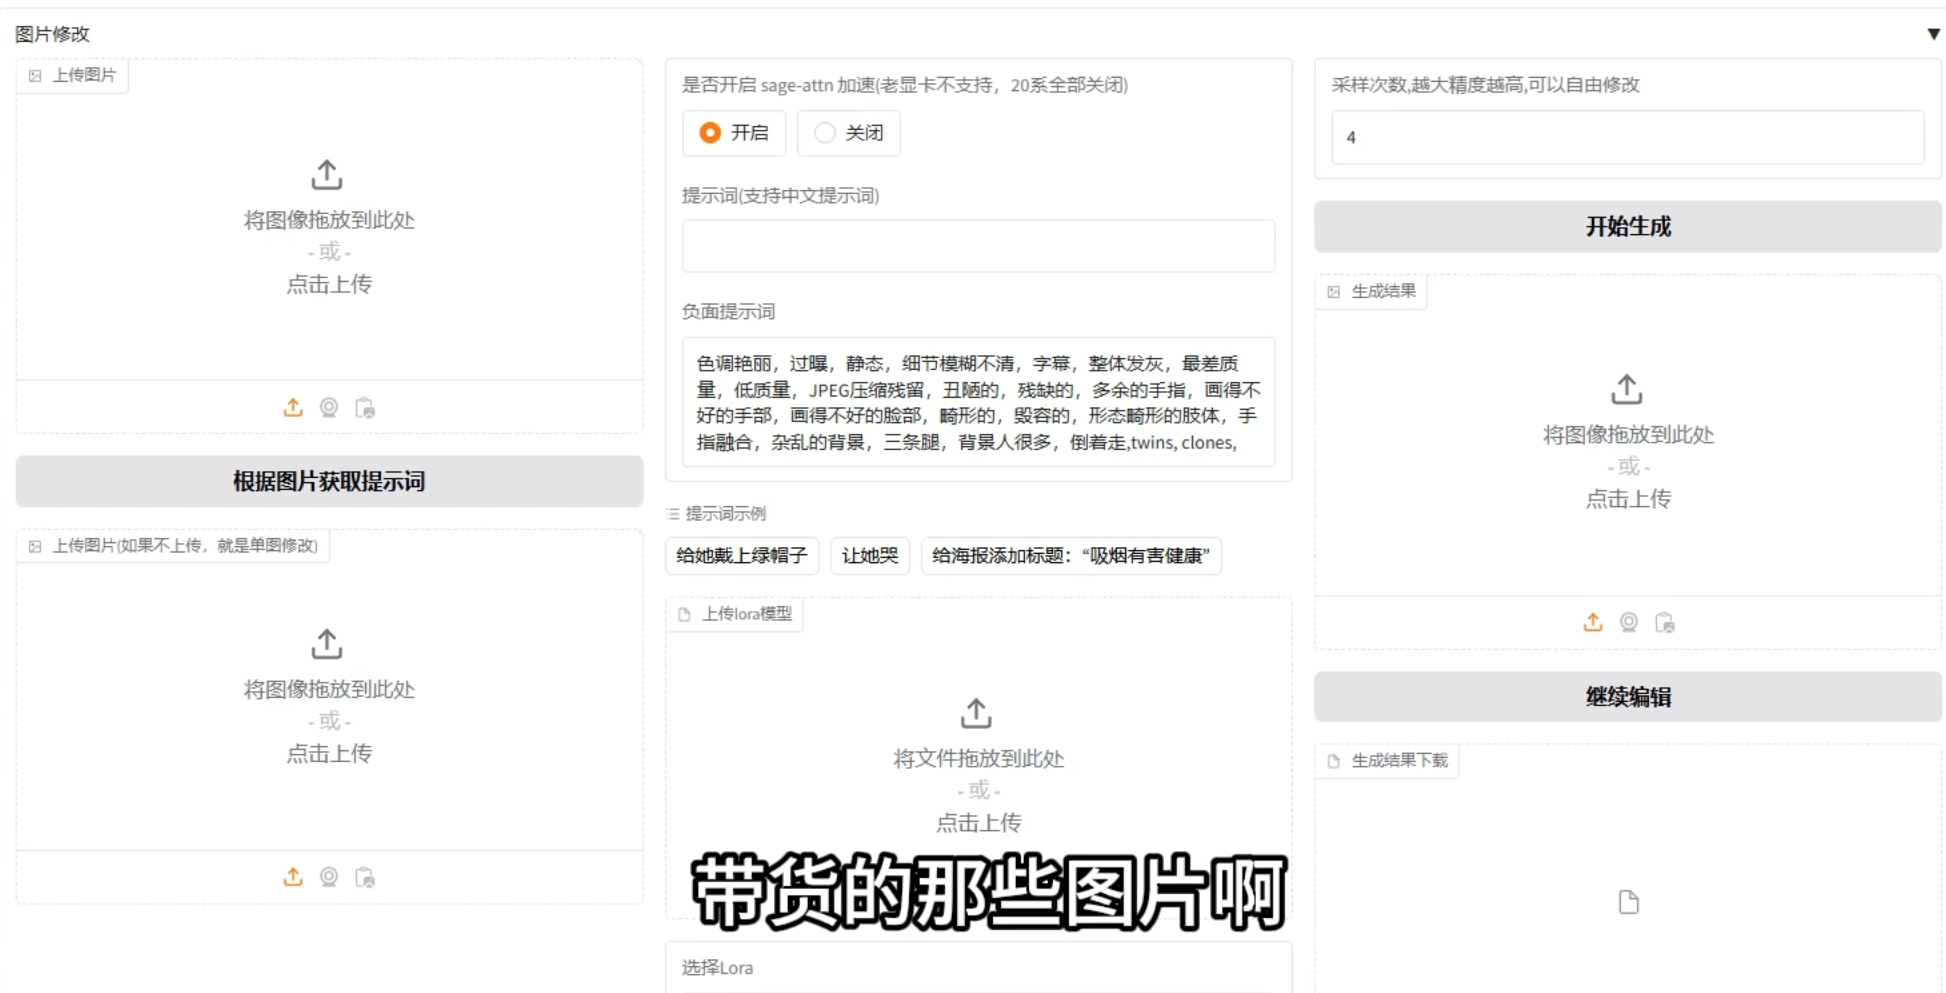Click webcam icon under first image panel
The width and height of the screenshot is (1946, 993).
pos(329,408)
